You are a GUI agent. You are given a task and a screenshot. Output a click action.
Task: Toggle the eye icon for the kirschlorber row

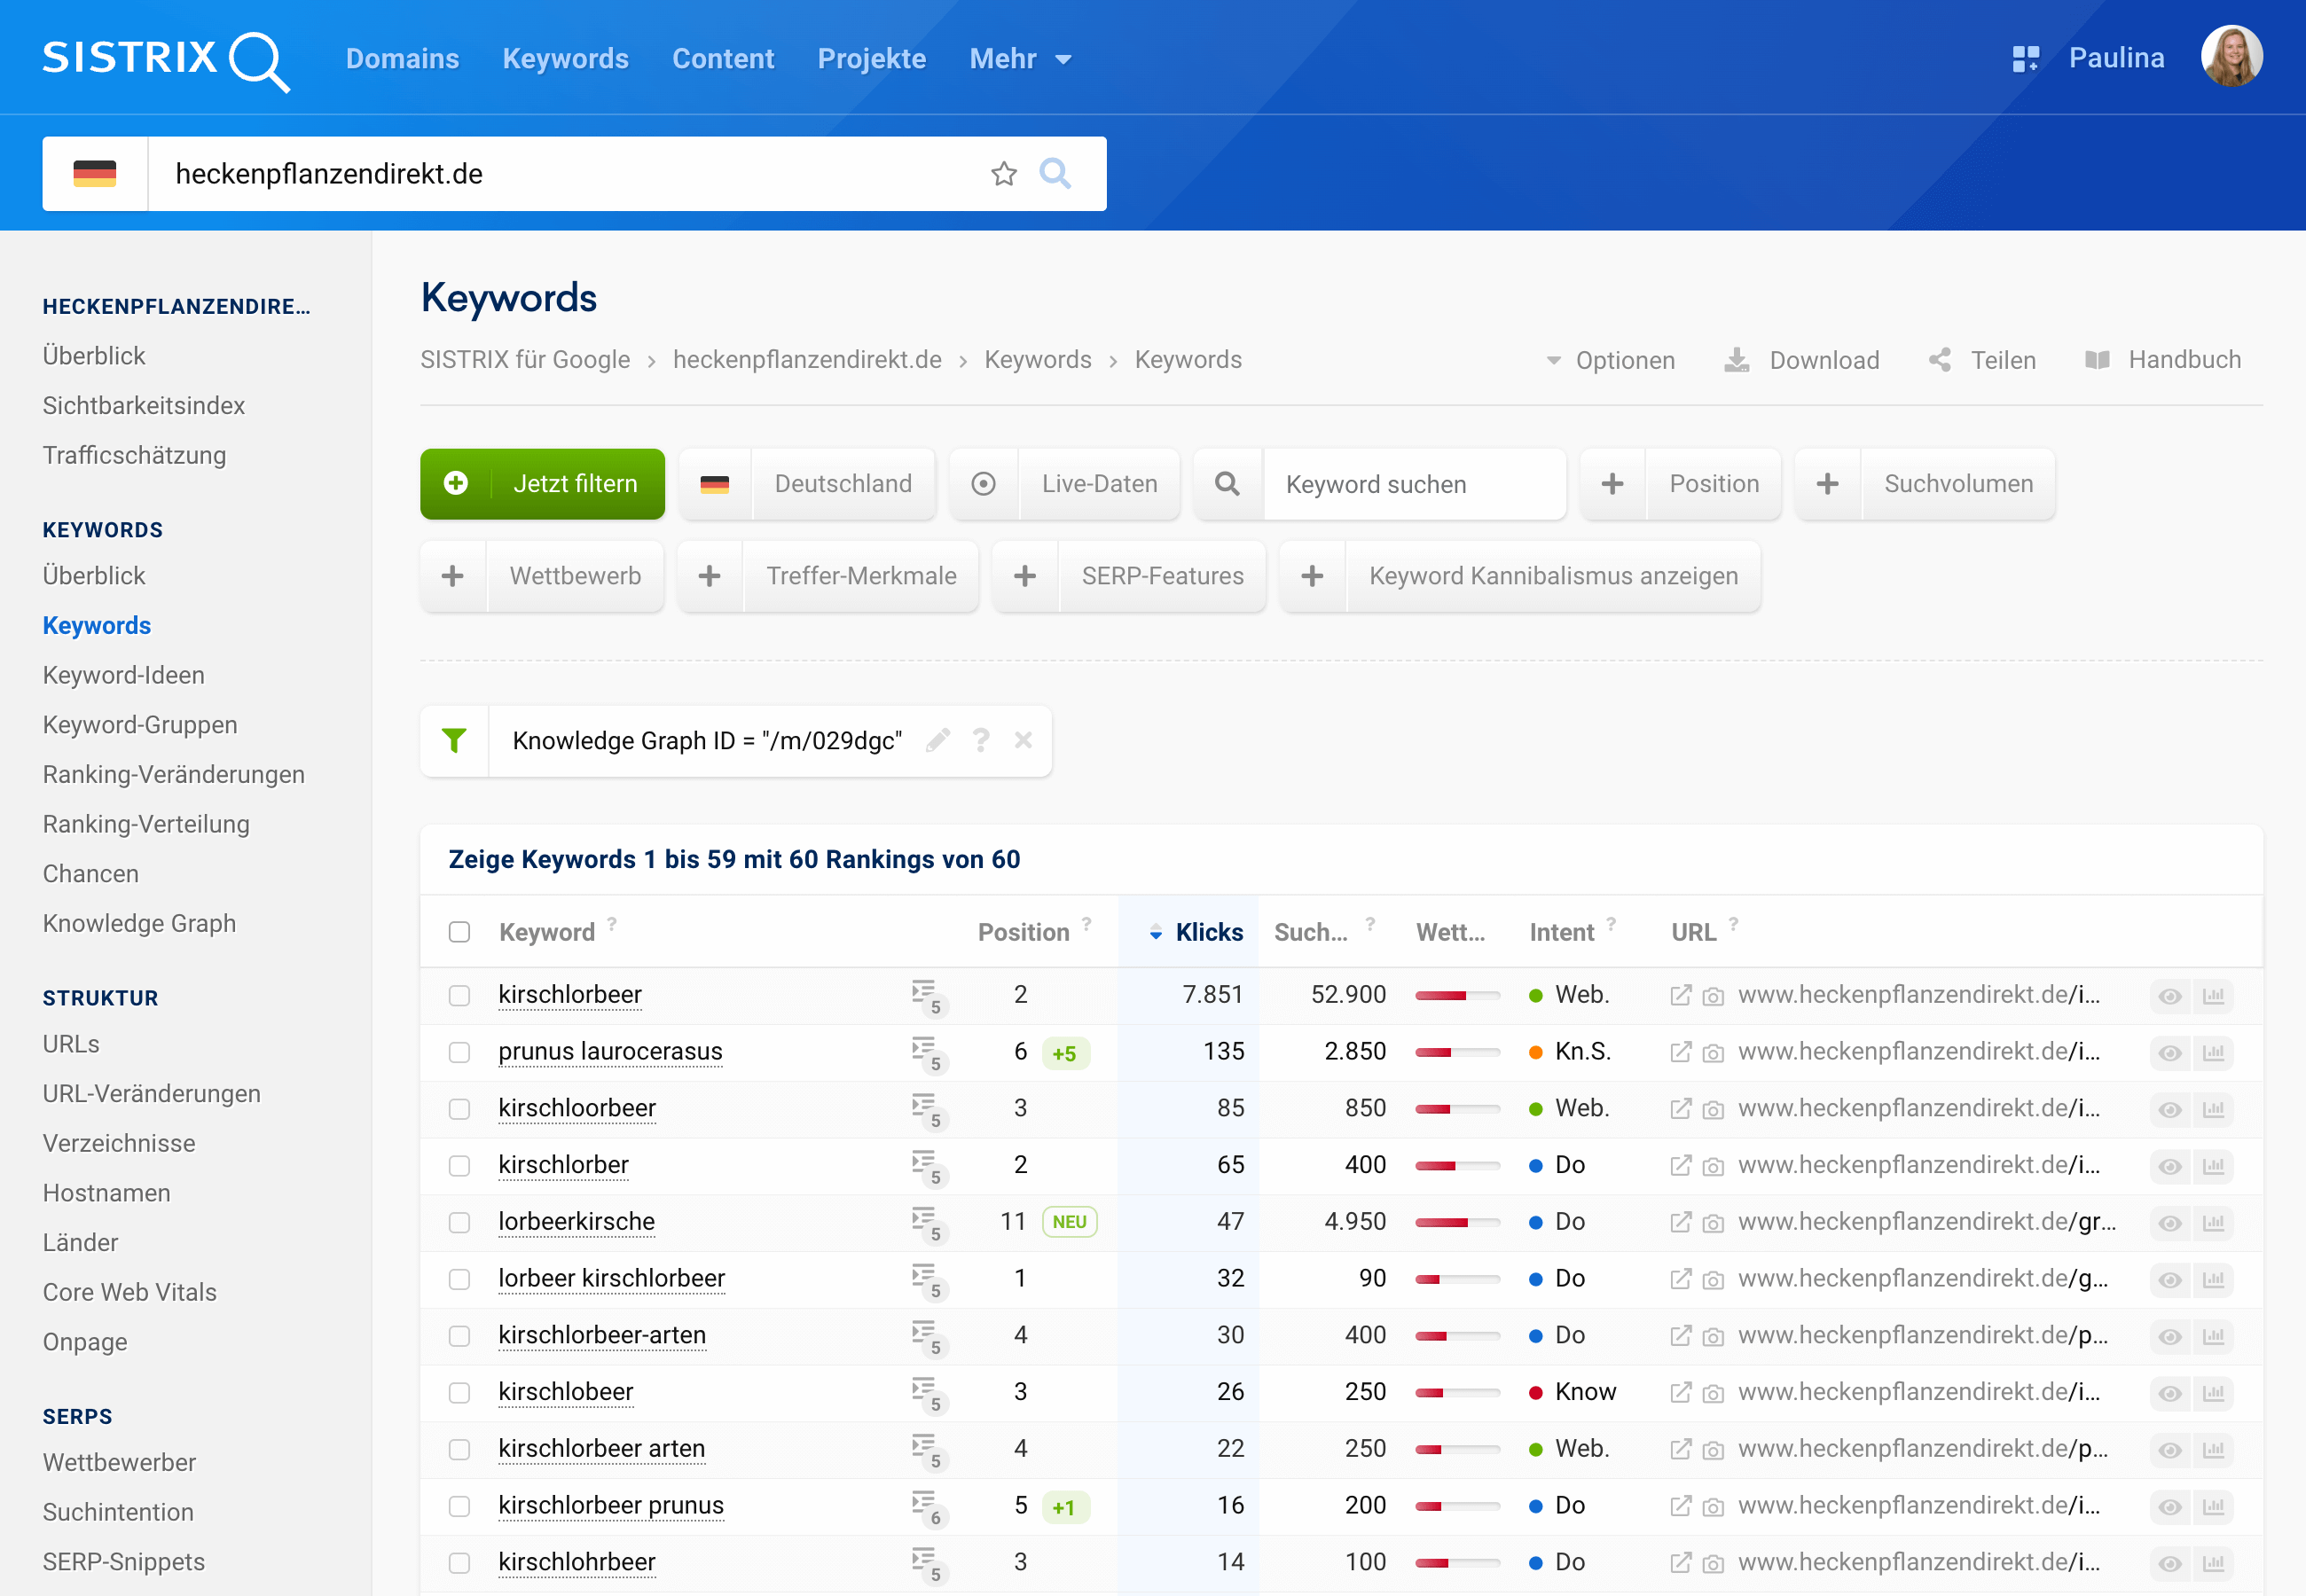click(x=2169, y=1166)
